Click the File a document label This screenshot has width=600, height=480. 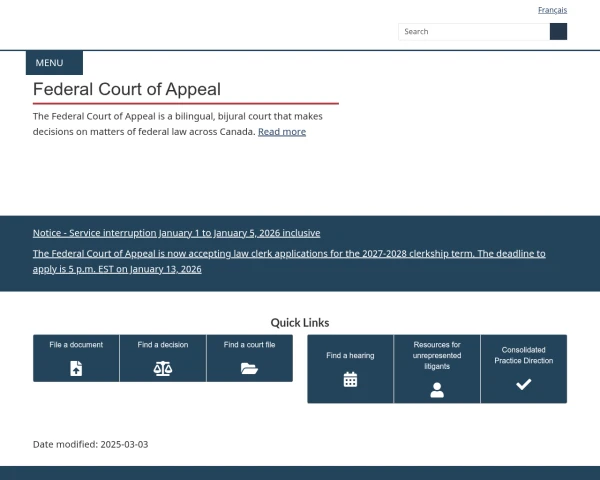click(x=76, y=345)
